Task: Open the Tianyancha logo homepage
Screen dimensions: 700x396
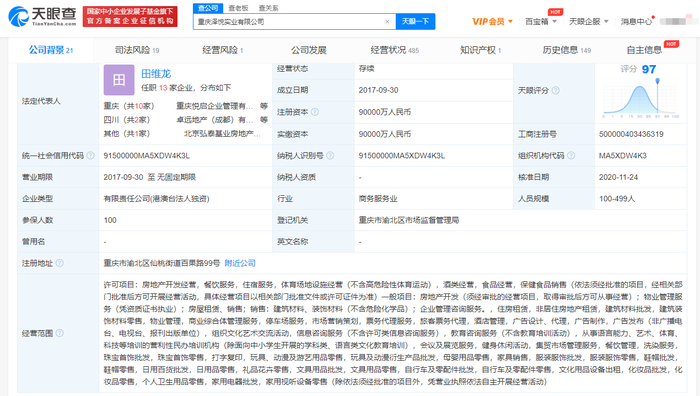Action: click(42, 17)
